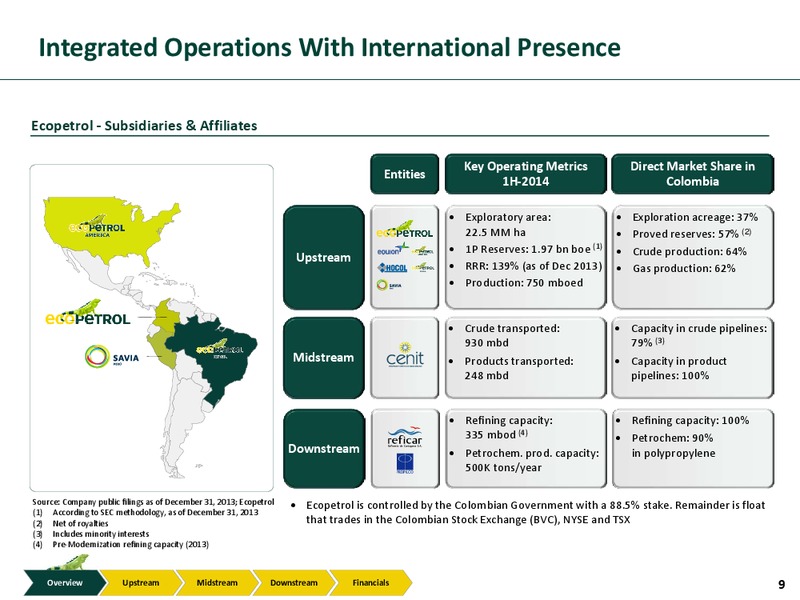800x600 pixels.
Task: Click the Source: Company public filings footnote
Action: (153, 502)
